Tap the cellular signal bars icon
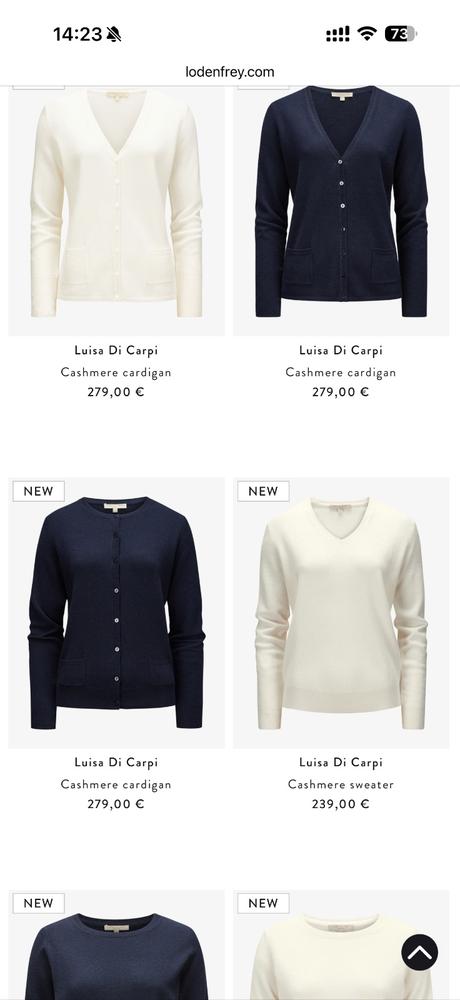Image resolution: width=460 pixels, height=1000 pixels. point(338,34)
